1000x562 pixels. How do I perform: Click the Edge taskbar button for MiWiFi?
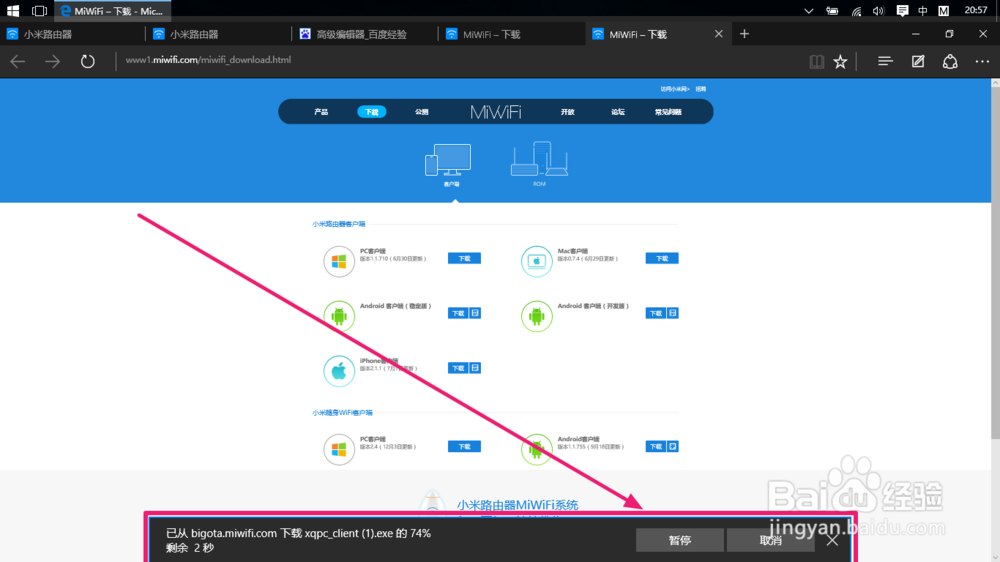[113, 11]
